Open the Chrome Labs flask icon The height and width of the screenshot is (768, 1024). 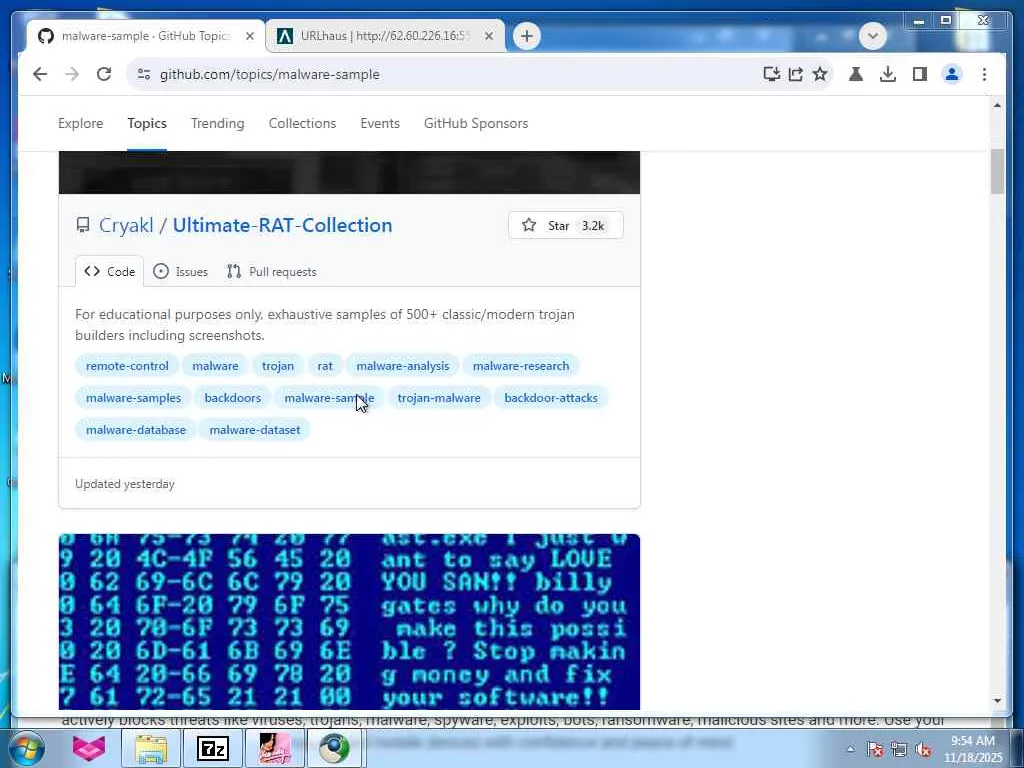pyautogui.click(x=856, y=74)
